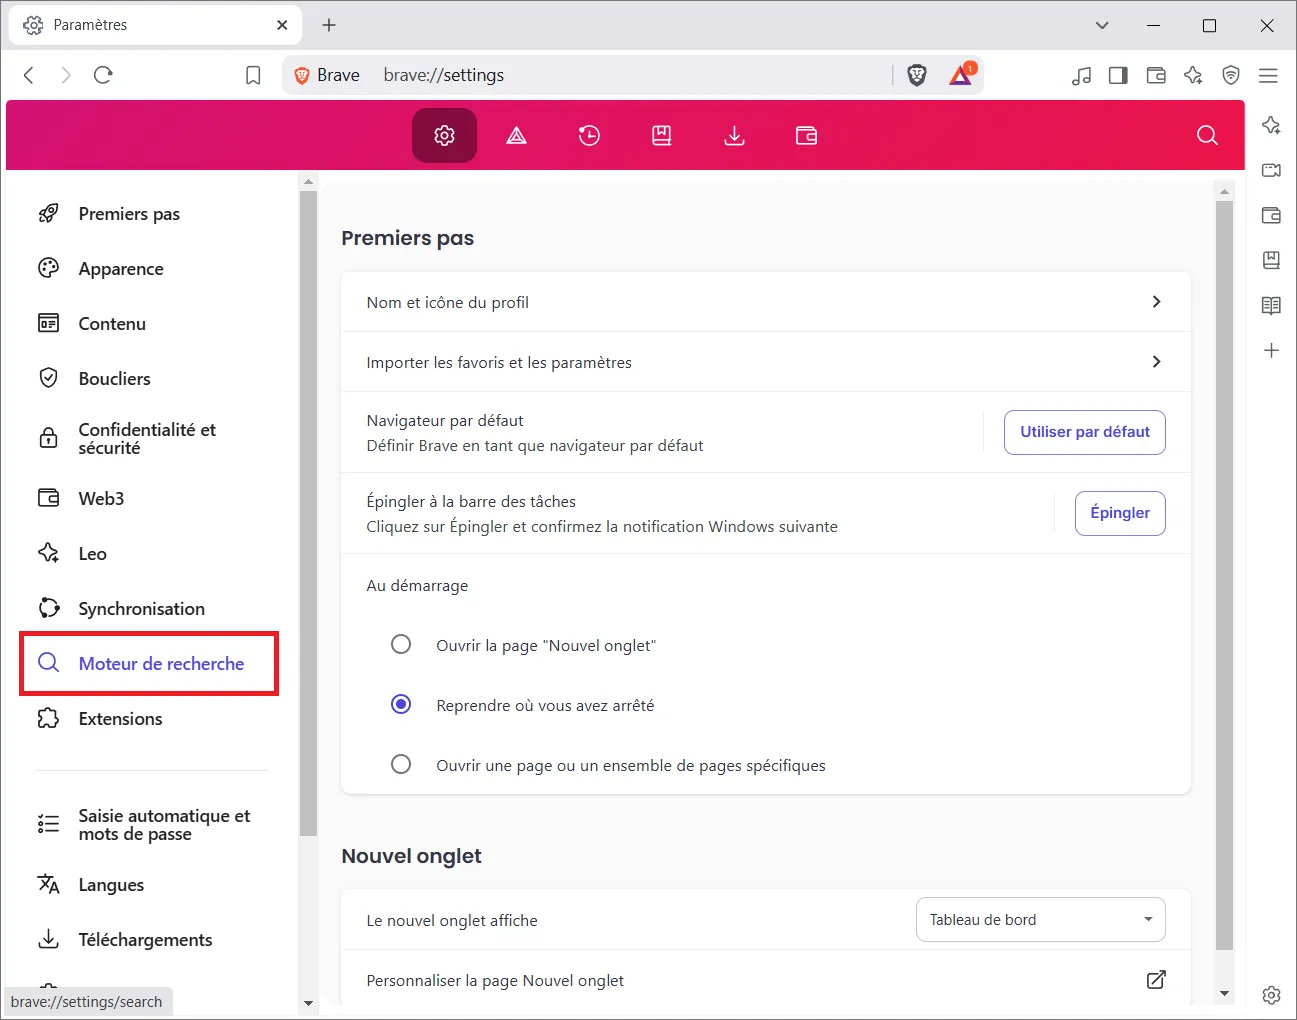Open Brave Wallet toolbar icon

click(x=1156, y=75)
